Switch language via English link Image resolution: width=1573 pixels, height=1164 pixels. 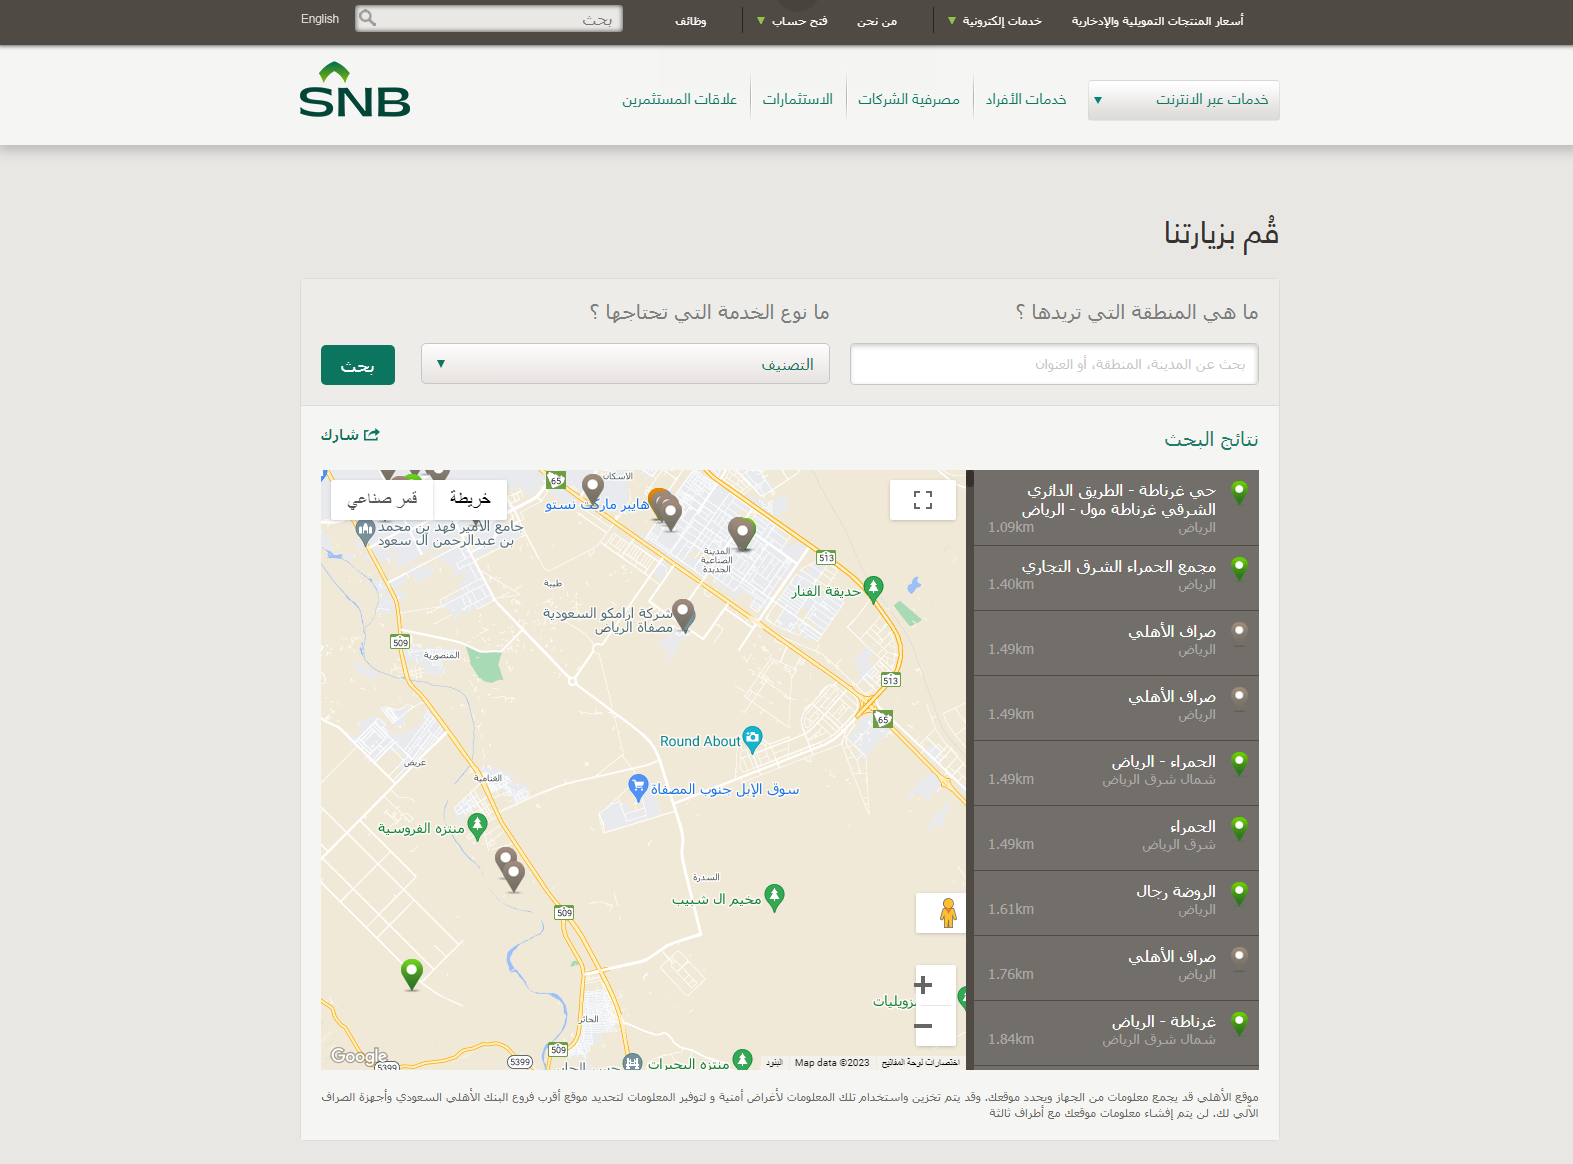(320, 19)
